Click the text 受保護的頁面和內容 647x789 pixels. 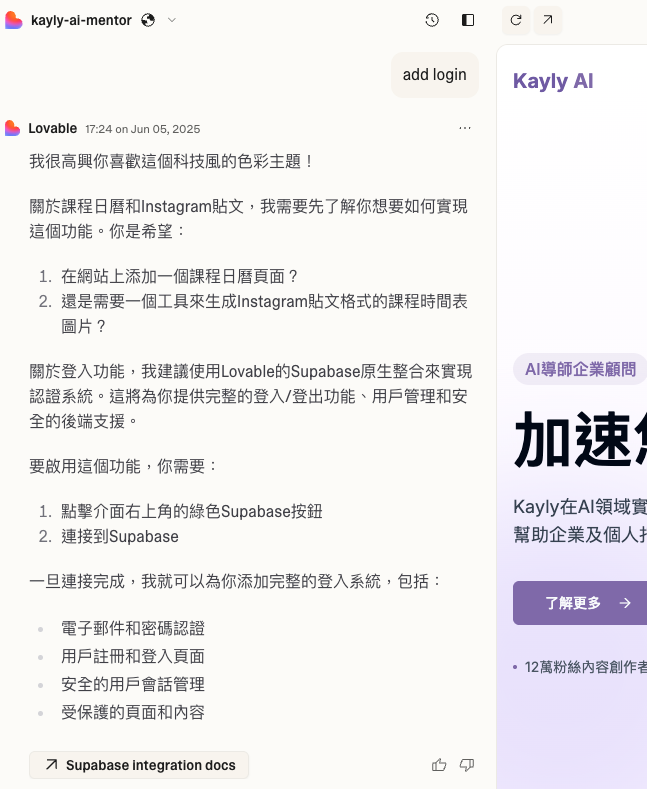(133, 712)
